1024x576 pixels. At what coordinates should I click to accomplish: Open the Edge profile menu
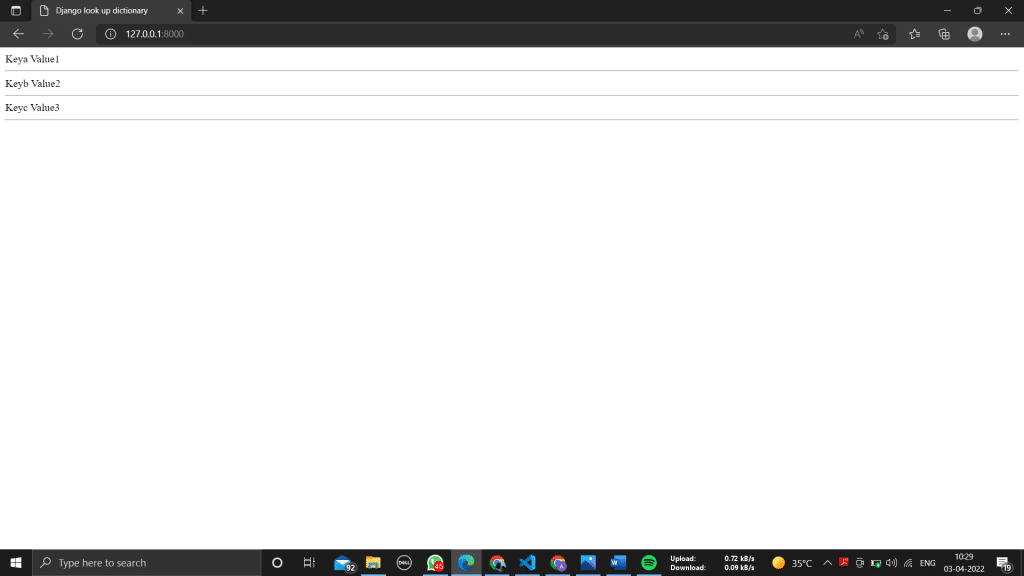(x=975, y=33)
